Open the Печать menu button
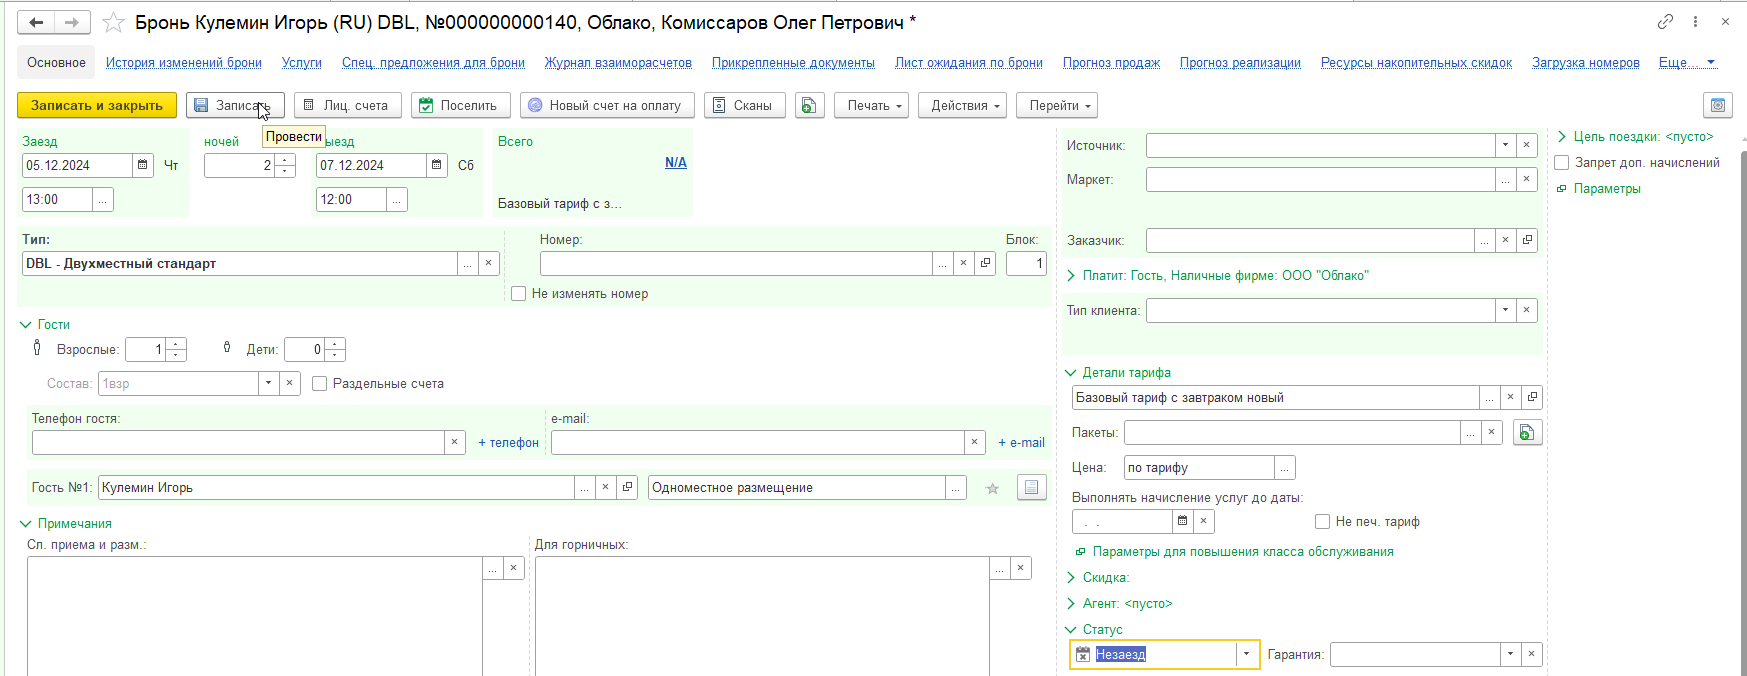The width and height of the screenshot is (1747, 676). point(871,105)
